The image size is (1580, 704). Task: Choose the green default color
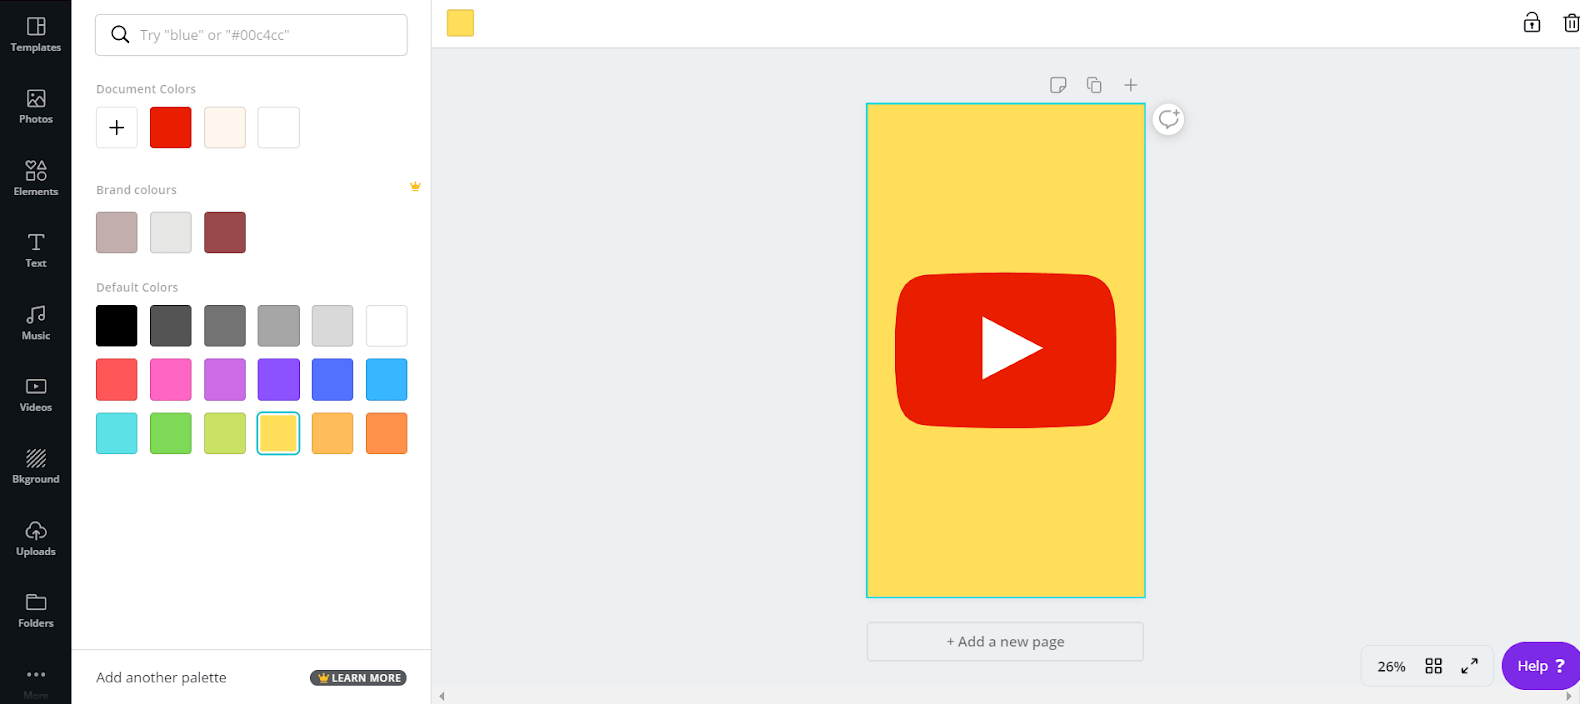click(171, 434)
